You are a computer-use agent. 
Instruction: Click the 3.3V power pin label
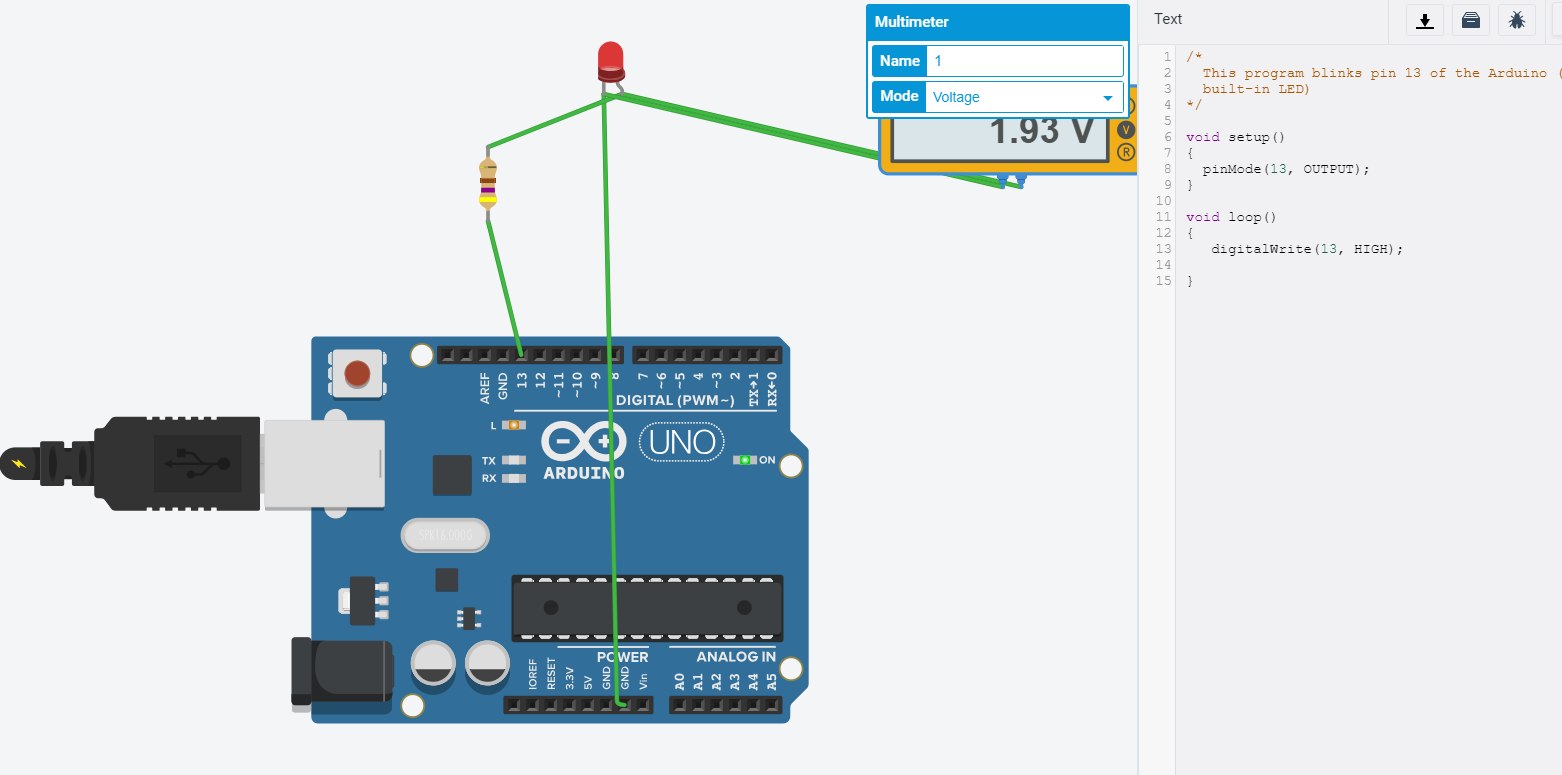coord(570,679)
